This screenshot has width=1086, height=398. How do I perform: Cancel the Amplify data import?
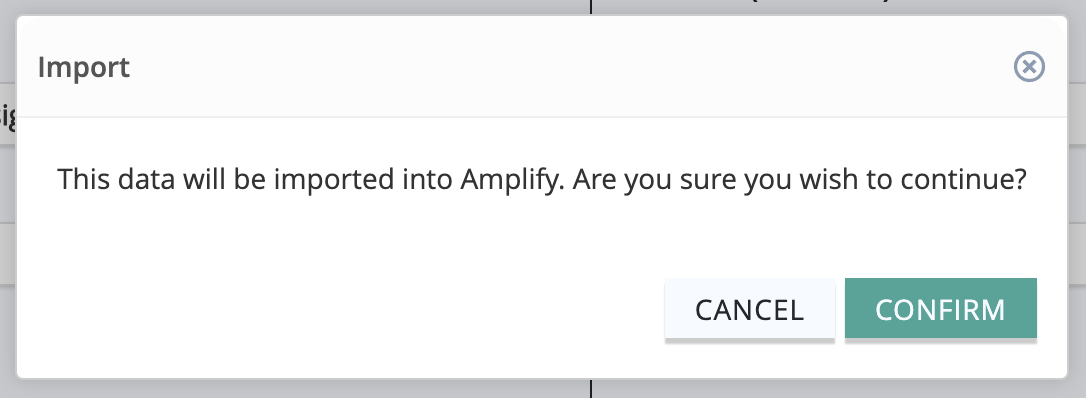pos(749,308)
